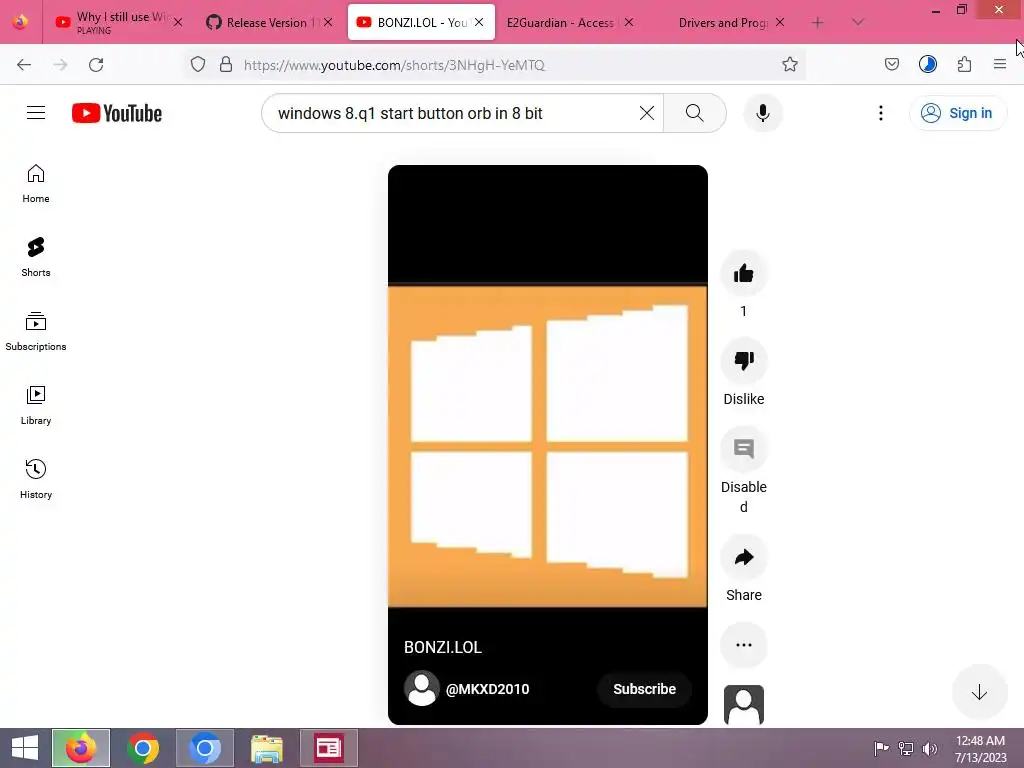Open Chrome from the taskbar
Screen dimensions: 1024x768
click(x=142, y=748)
